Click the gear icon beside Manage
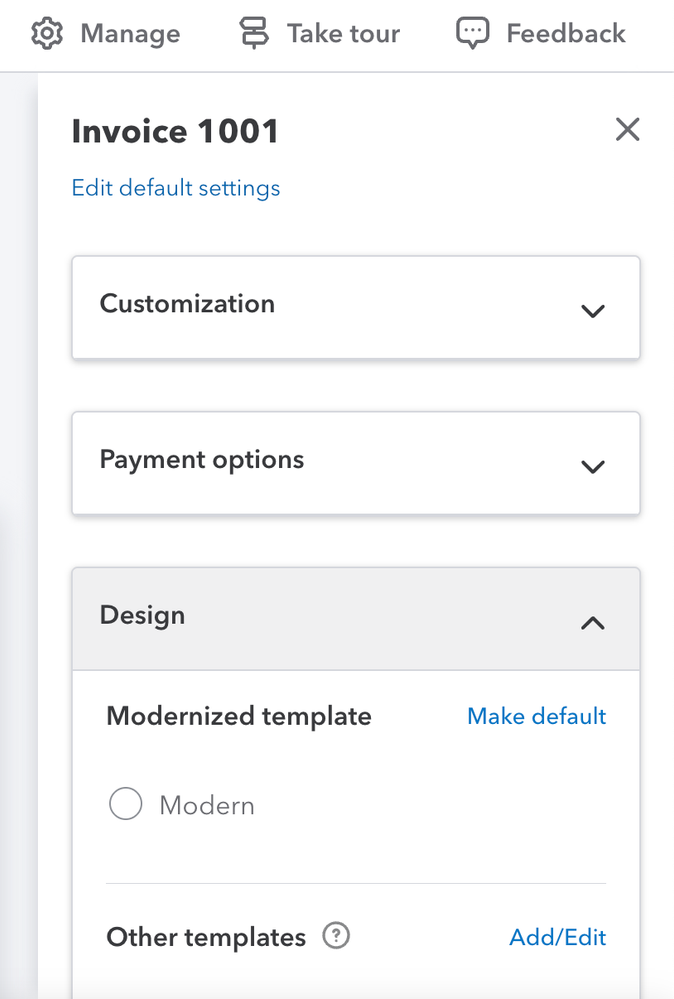 coord(45,34)
